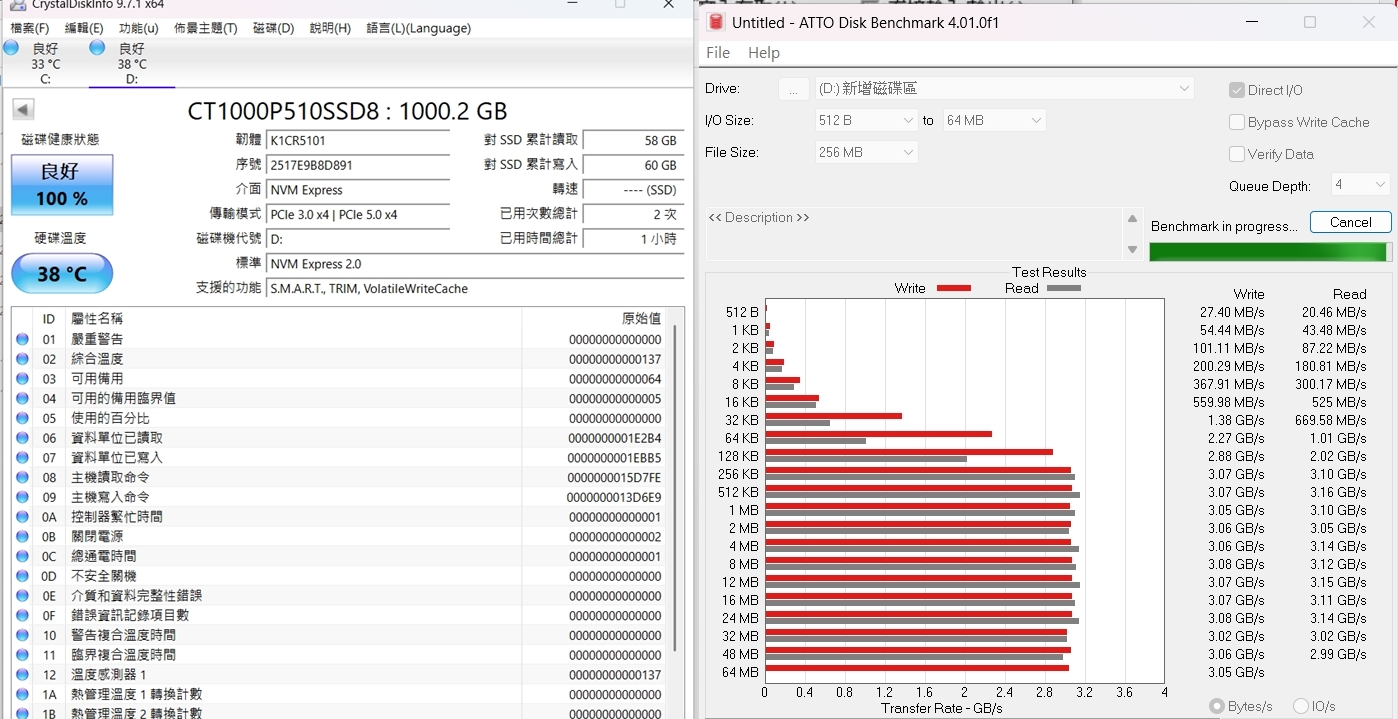Cancel the running ATTO benchmark
The width and height of the screenshot is (1398, 719).
(x=1351, y=222)
